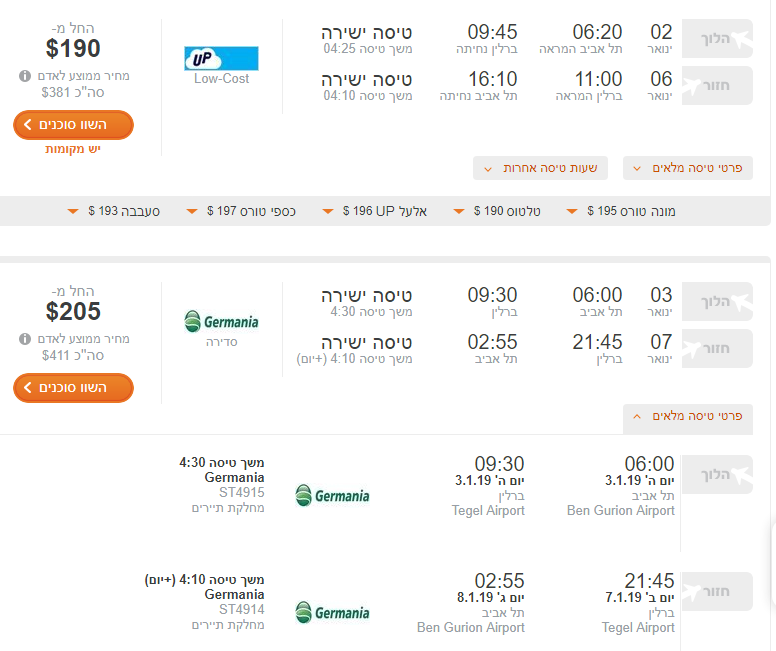Click the return airplane icon for January 06
This screenshot has width=776, height=651.
pyautogui.click(x=740, y=86)
